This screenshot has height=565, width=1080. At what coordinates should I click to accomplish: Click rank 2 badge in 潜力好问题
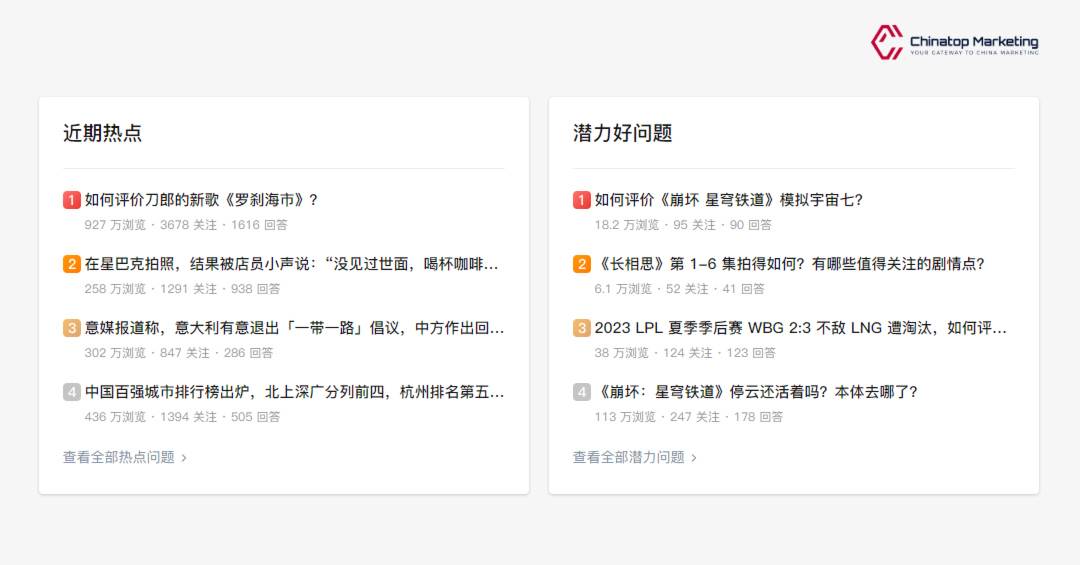pyautogui.click(x=582, y=264)
